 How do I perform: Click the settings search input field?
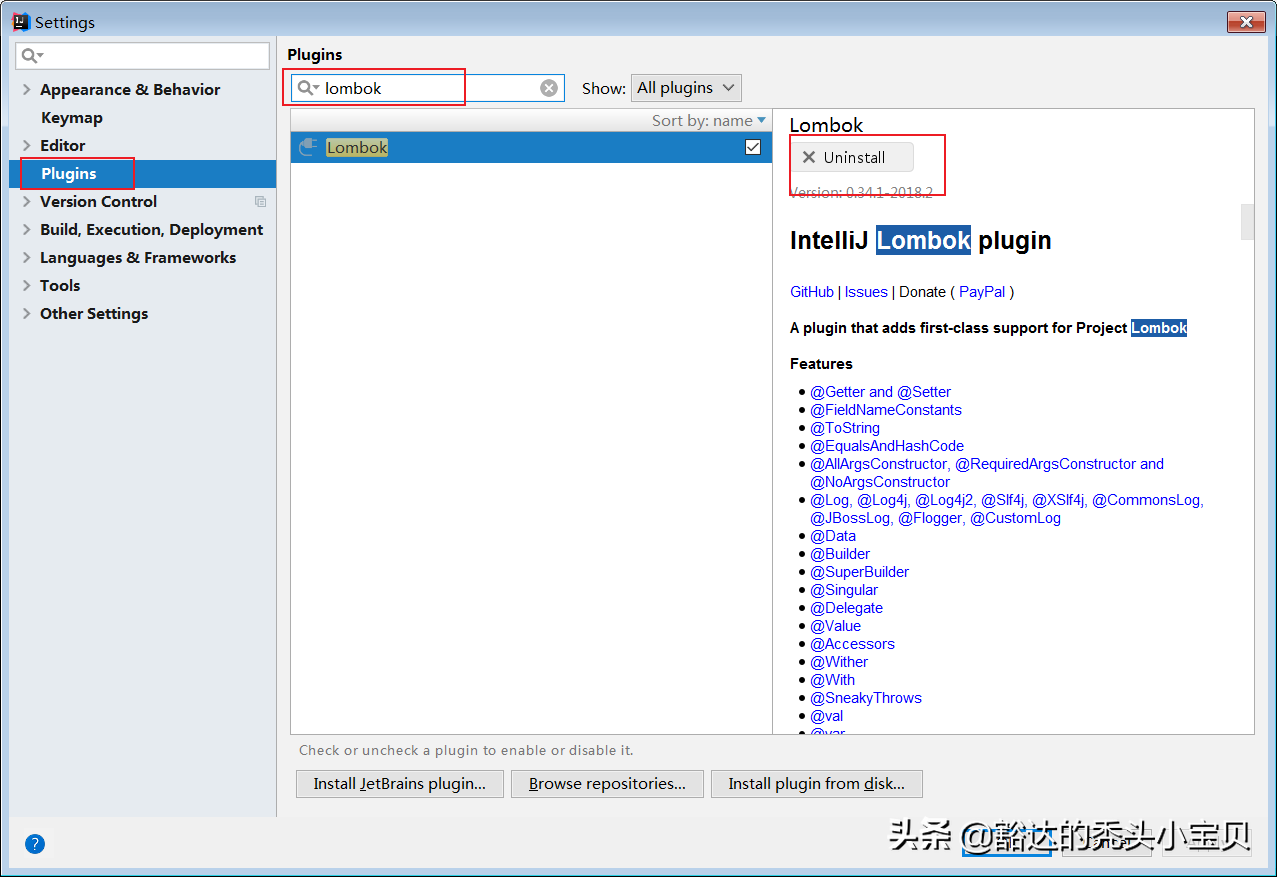click(143, 55)
